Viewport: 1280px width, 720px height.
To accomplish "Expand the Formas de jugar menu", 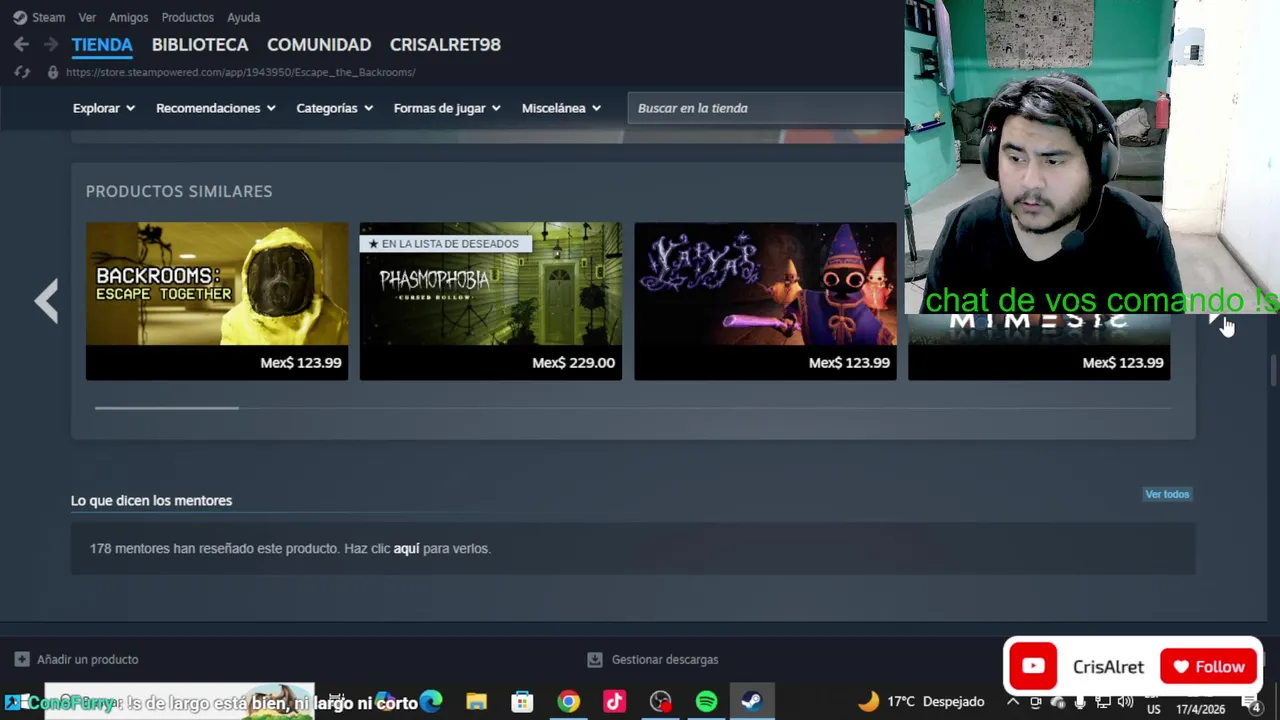I will [x=448, y=108].
